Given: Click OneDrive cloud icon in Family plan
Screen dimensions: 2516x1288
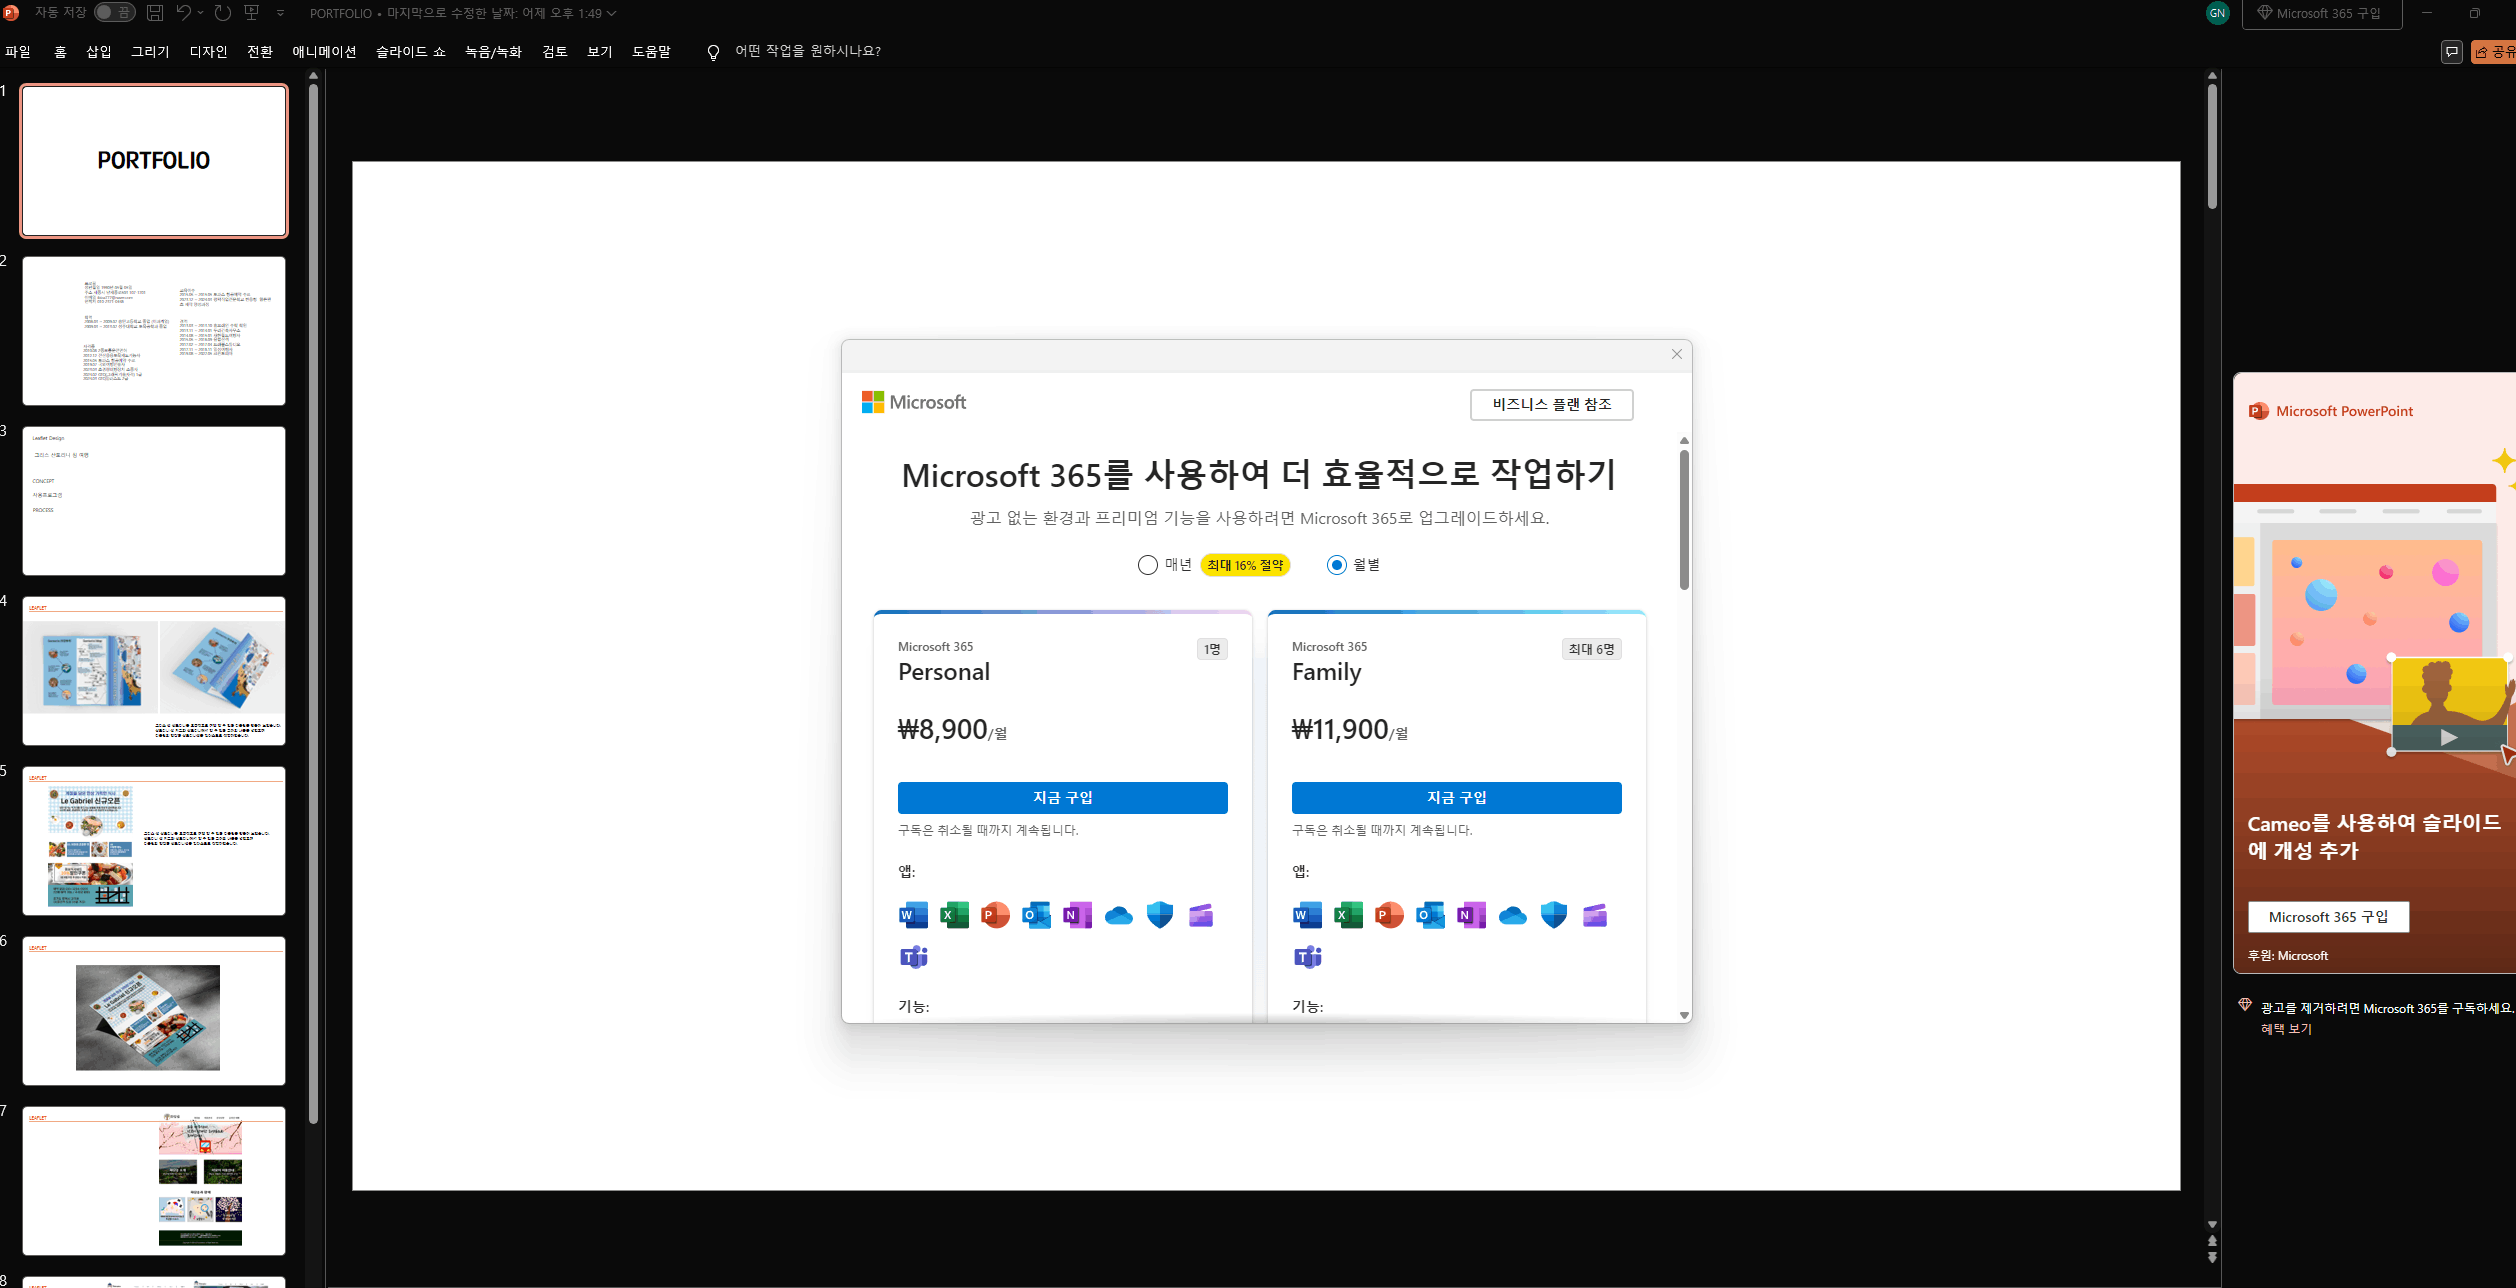Looking at the screenshot, I should click(x=1513, y=915).
